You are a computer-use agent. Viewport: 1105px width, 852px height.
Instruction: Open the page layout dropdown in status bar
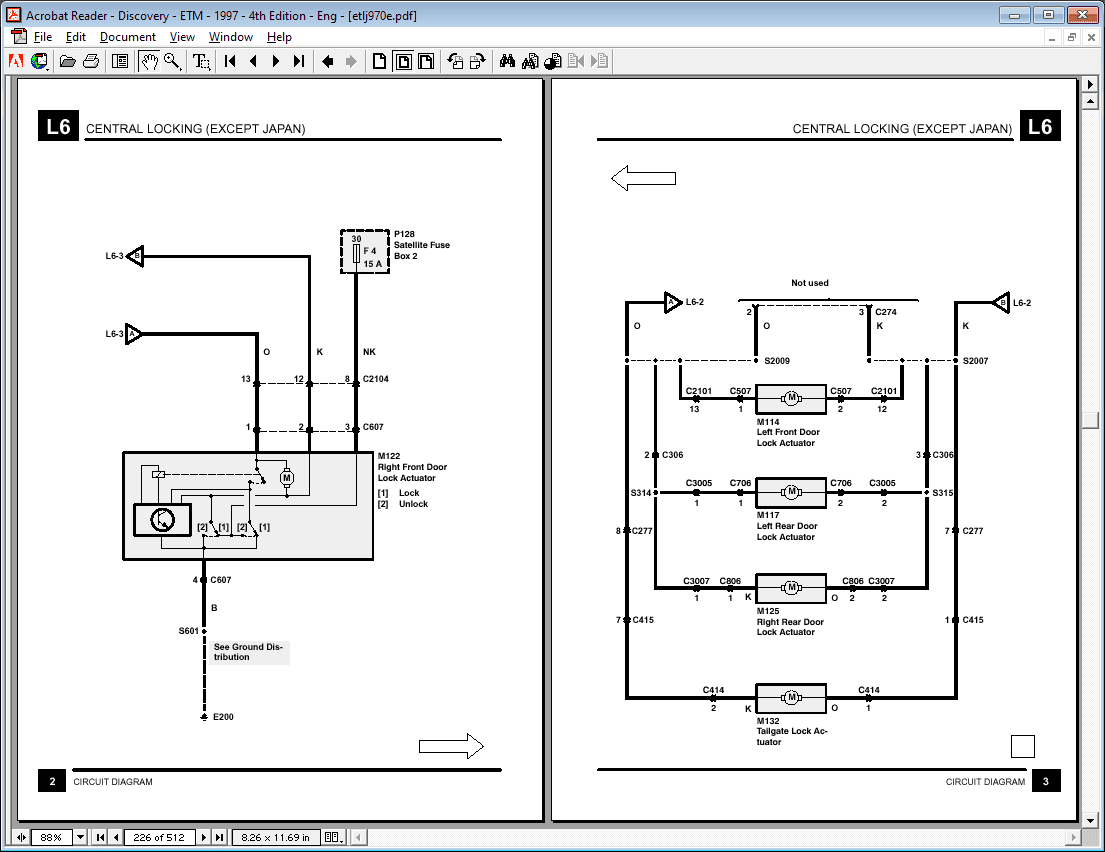point(333,837)
